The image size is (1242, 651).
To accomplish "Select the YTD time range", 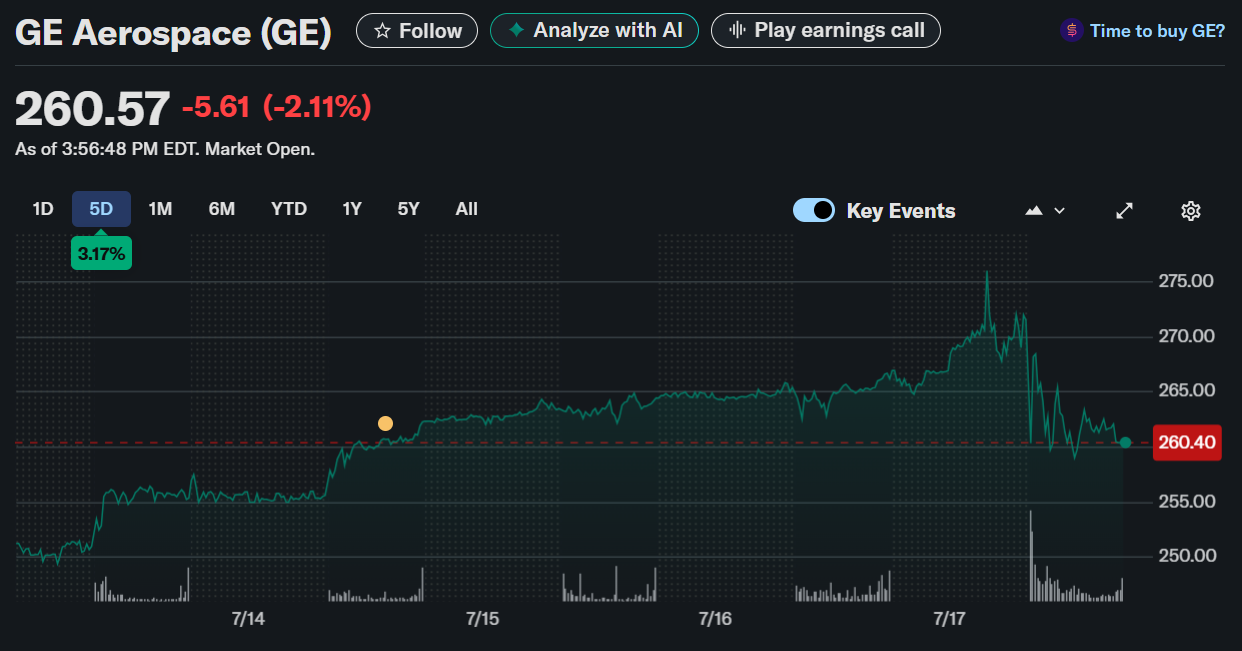I will tap(289, 209).
